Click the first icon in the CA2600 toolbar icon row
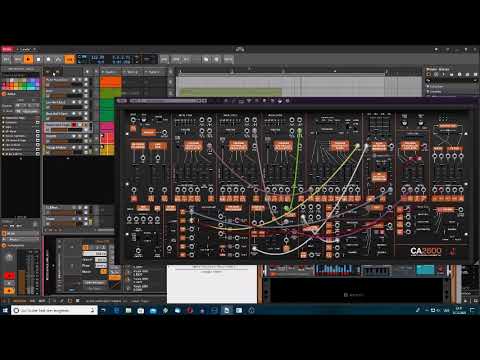 (226, 101)
